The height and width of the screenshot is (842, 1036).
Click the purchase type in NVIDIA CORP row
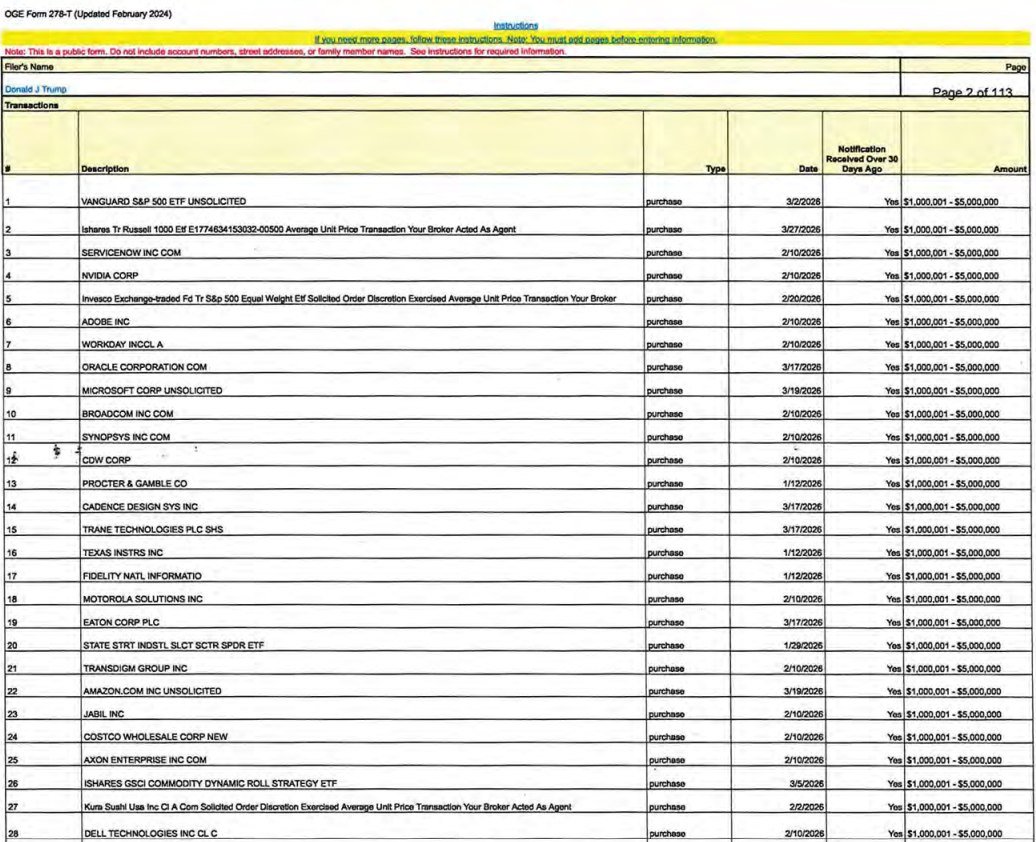[x=664, y=276]
